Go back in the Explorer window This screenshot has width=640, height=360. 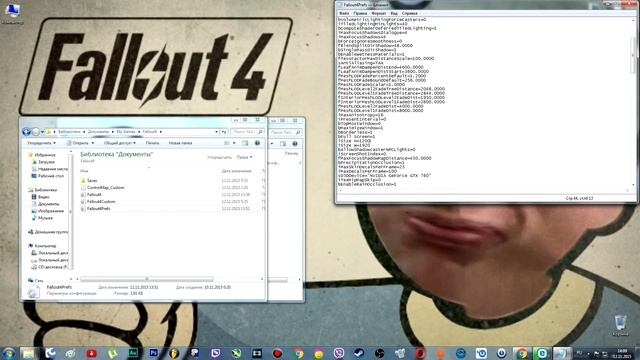click(x=27, y=132)
